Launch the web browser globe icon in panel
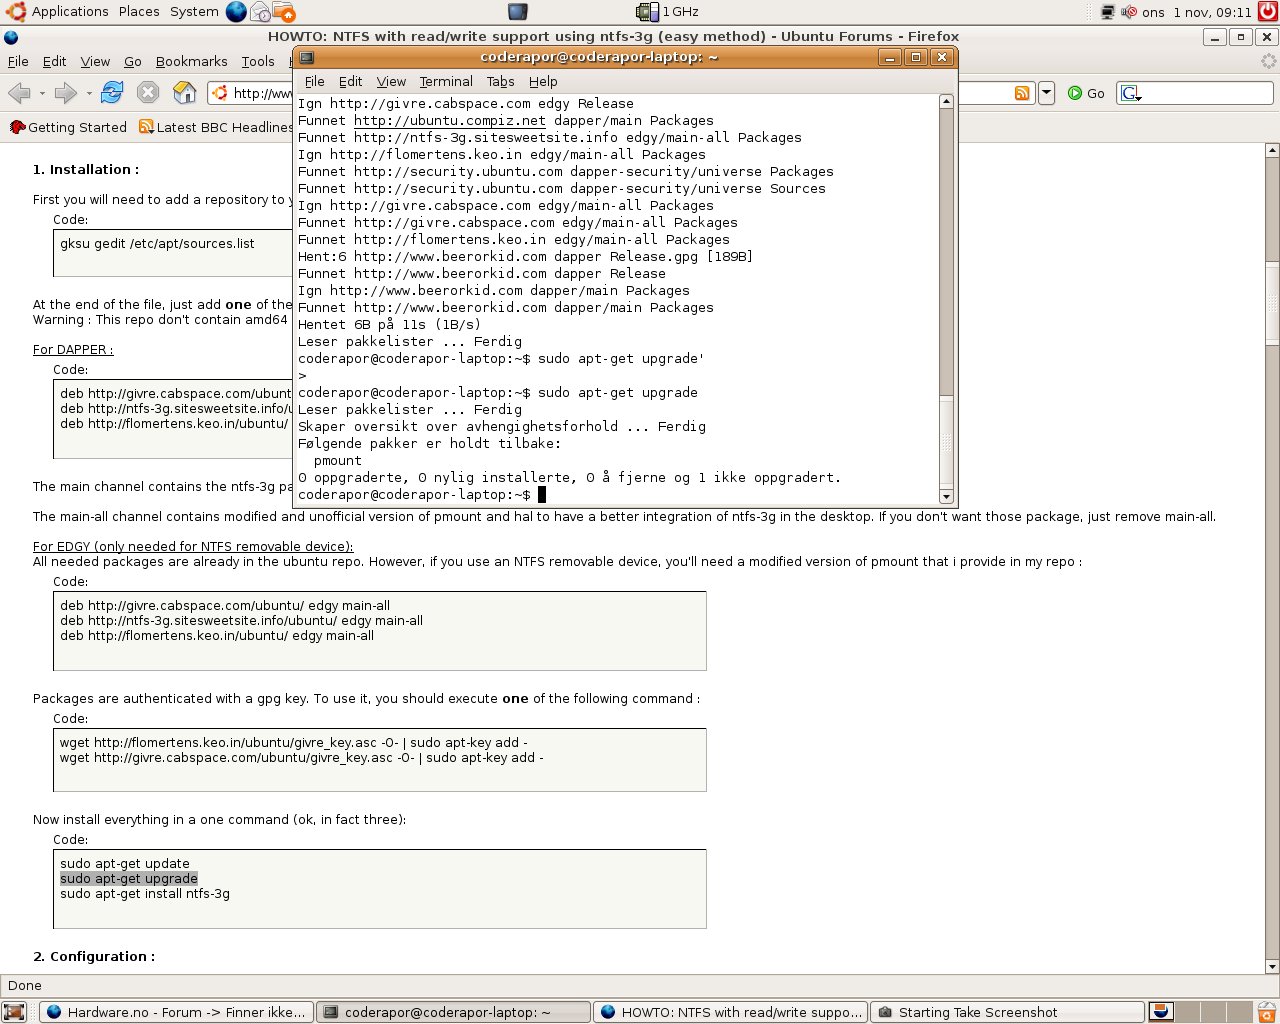 [x=236, y=12]
